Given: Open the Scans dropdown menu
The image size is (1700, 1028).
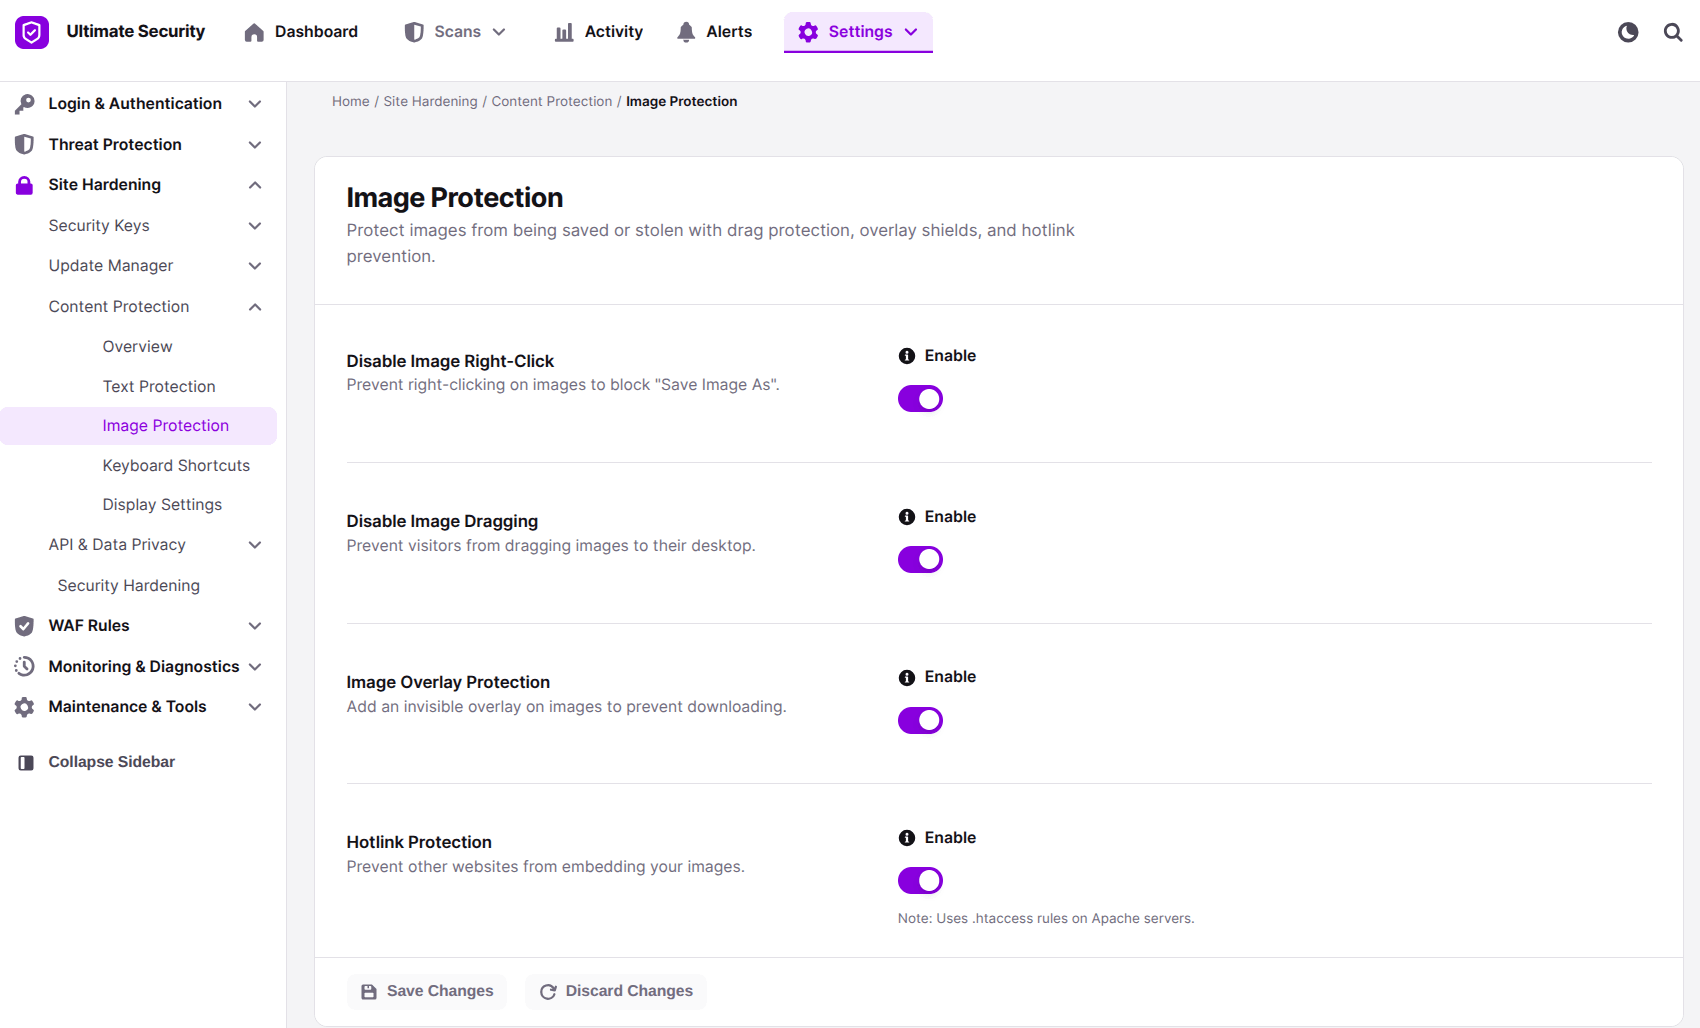Looking at the screenshot, I should (x=456, y=32).
